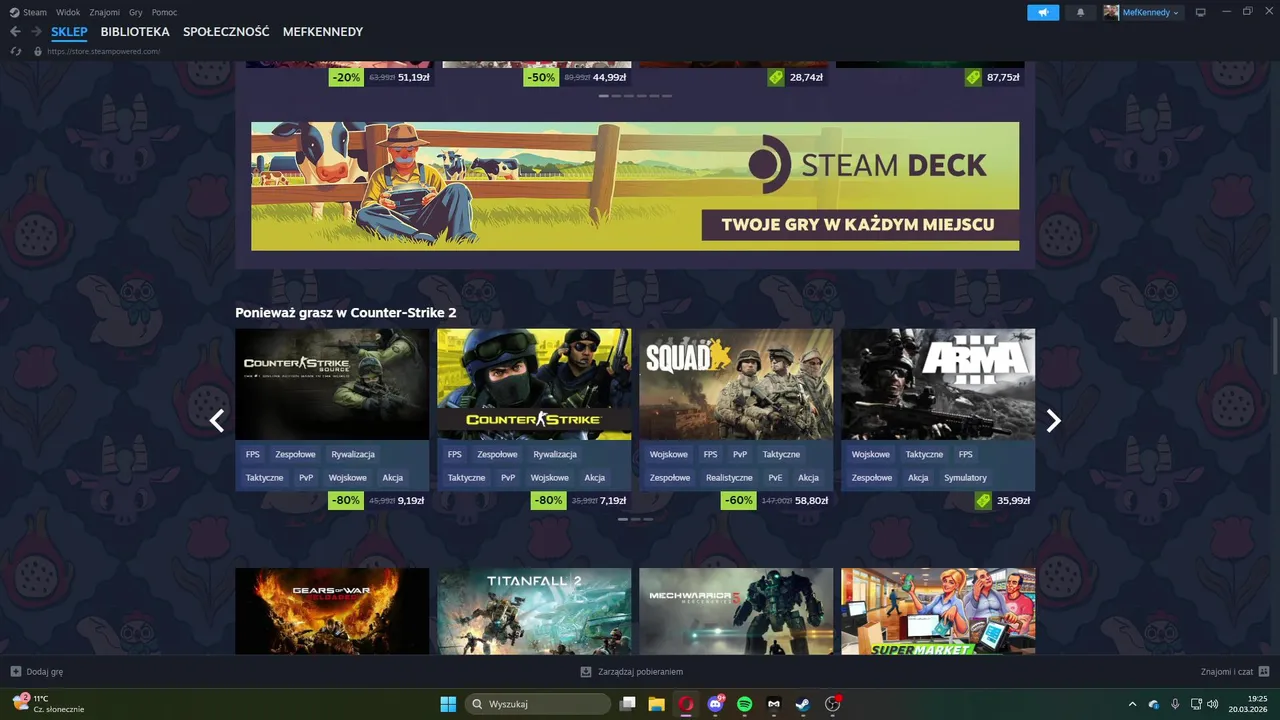The image size is (1280, 720).
Task: Open the Supermarket game thumbnail
Action: click(x=938, y=611)
